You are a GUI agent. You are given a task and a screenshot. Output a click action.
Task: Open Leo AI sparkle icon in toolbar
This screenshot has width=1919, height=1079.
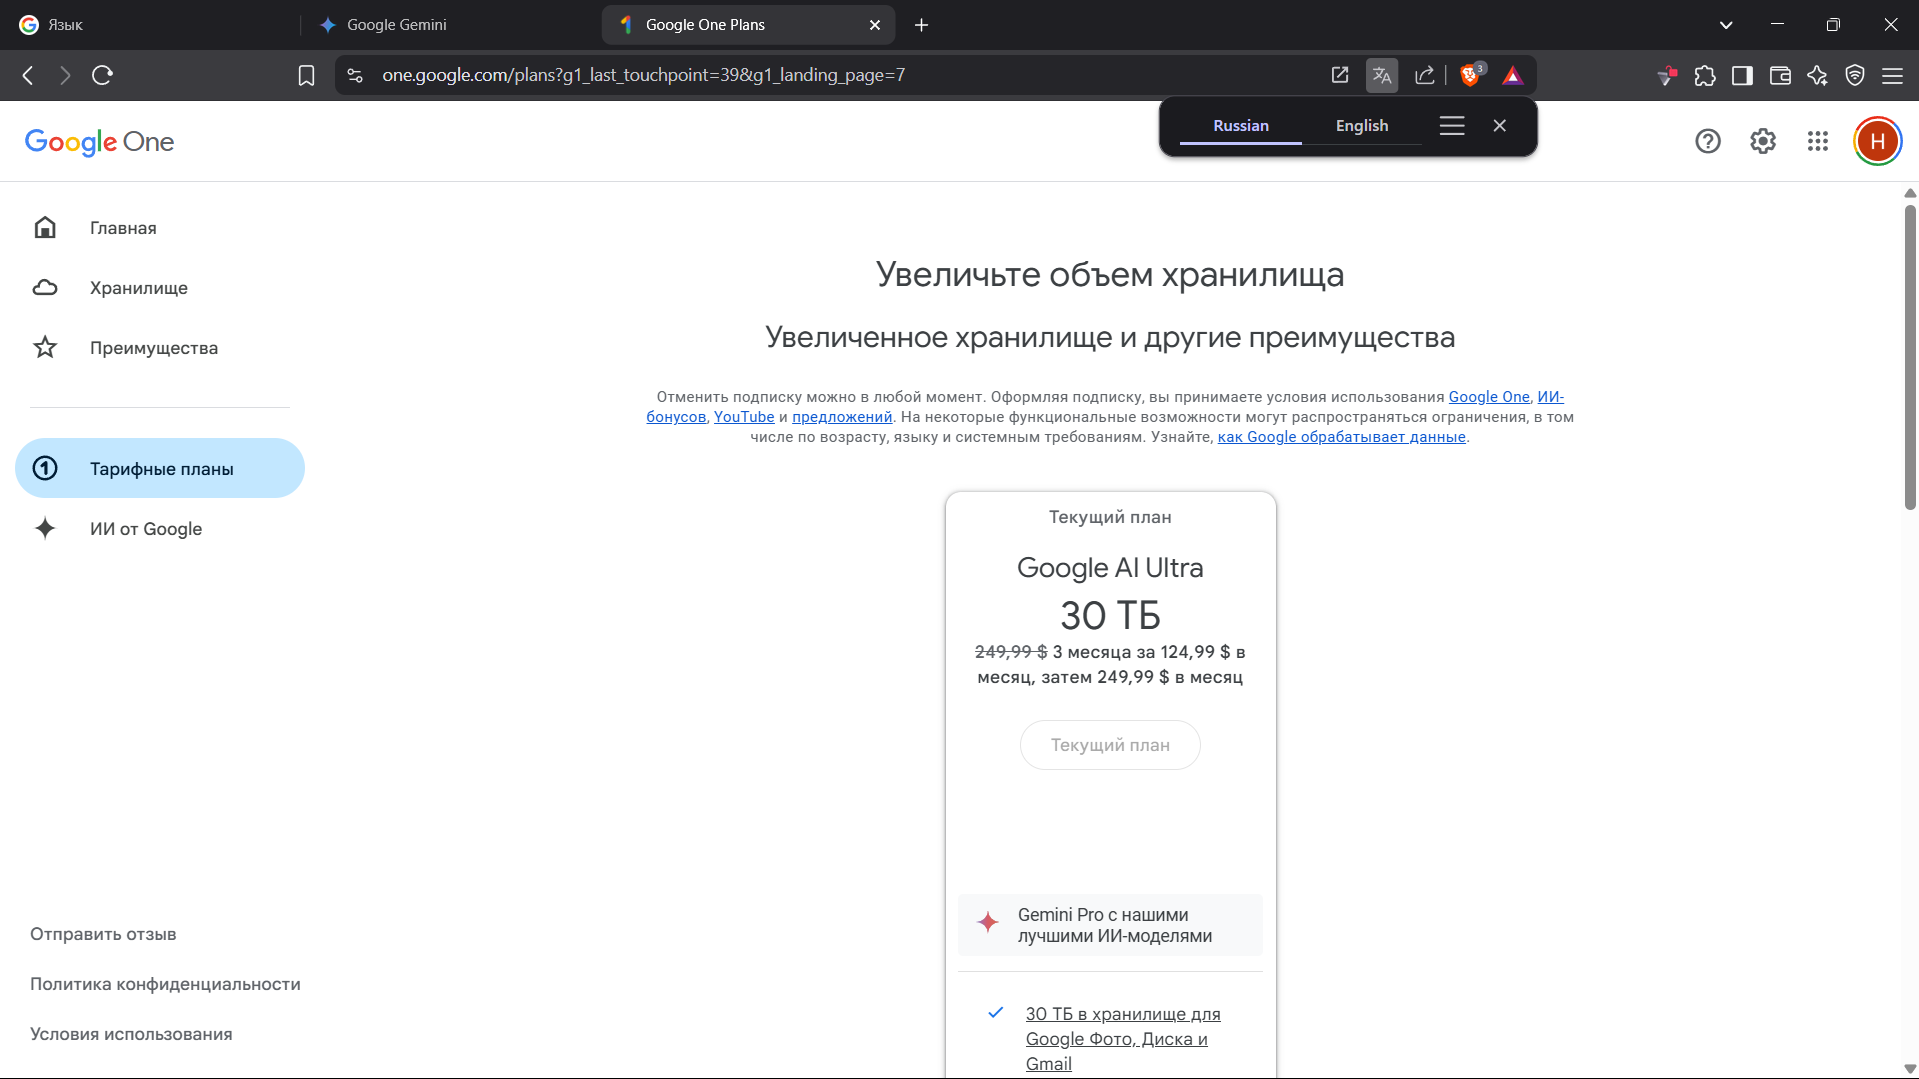click(x=1817, y=75)
